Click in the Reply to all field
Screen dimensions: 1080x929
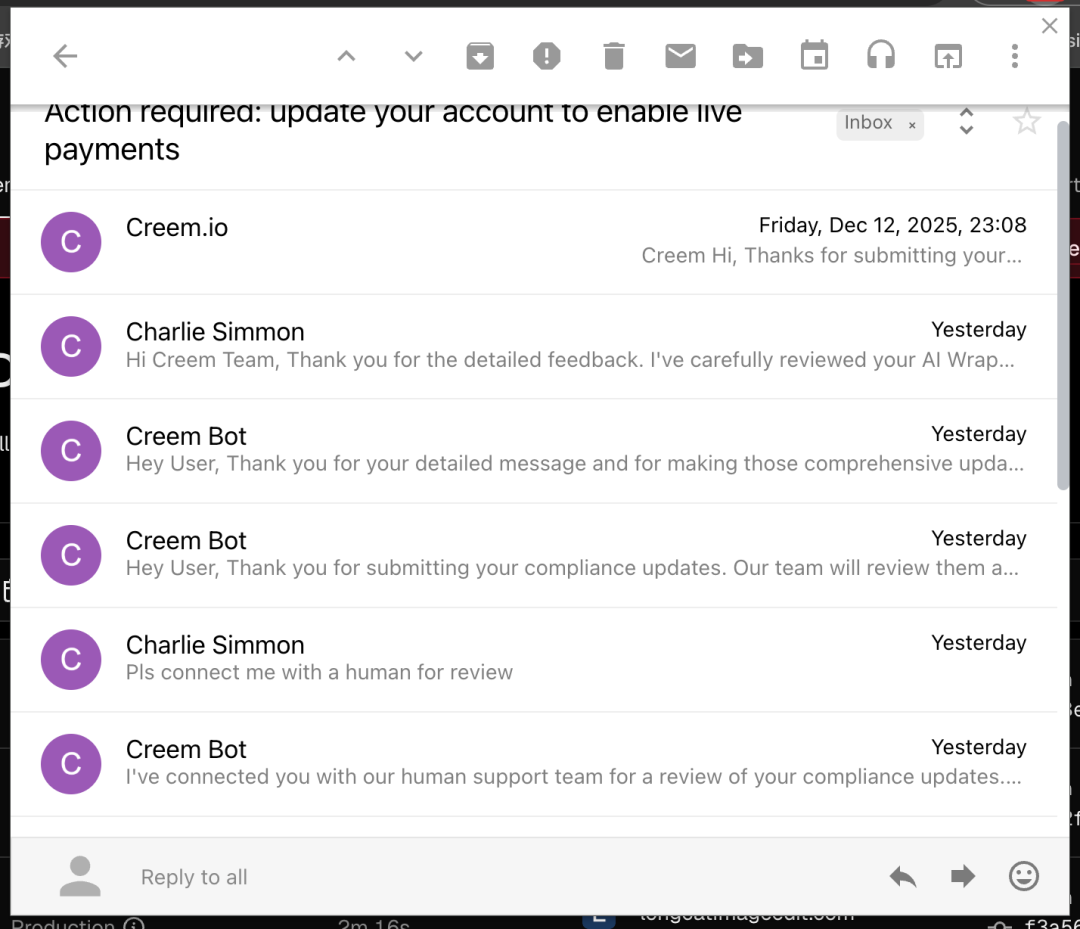pyautogui.click(x=194, y=877)
